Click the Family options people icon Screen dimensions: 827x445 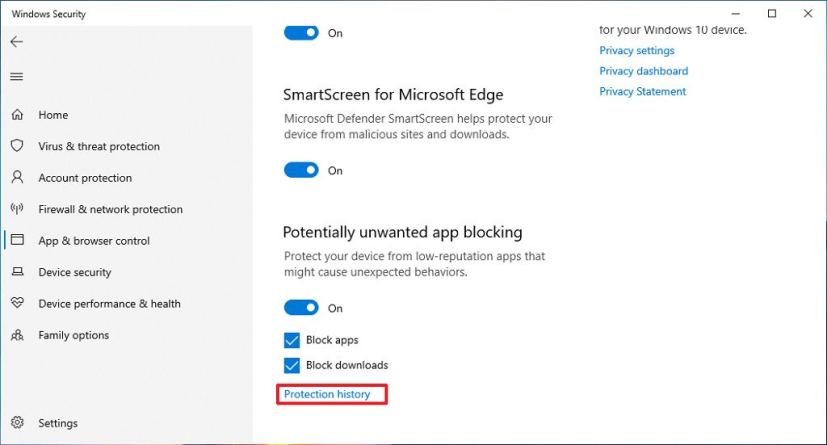point(17,335)
